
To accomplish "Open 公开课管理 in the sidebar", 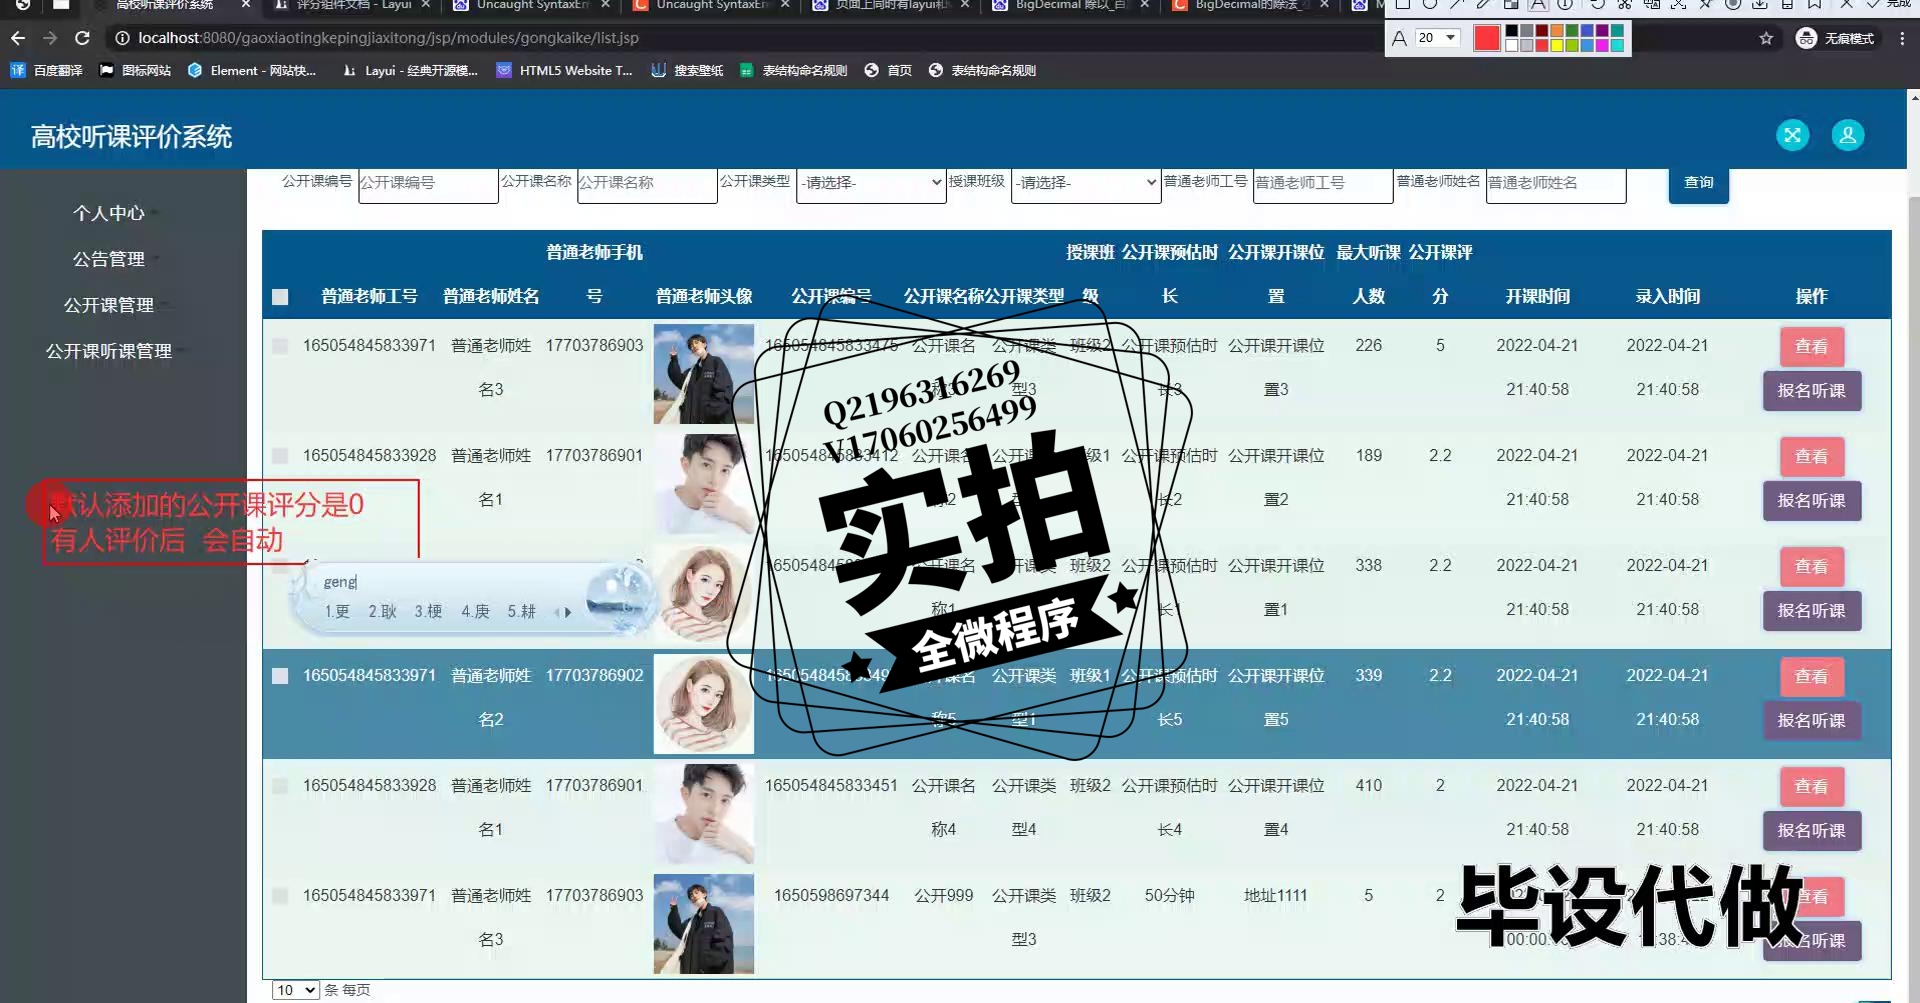I will click(x=109, y=305).
